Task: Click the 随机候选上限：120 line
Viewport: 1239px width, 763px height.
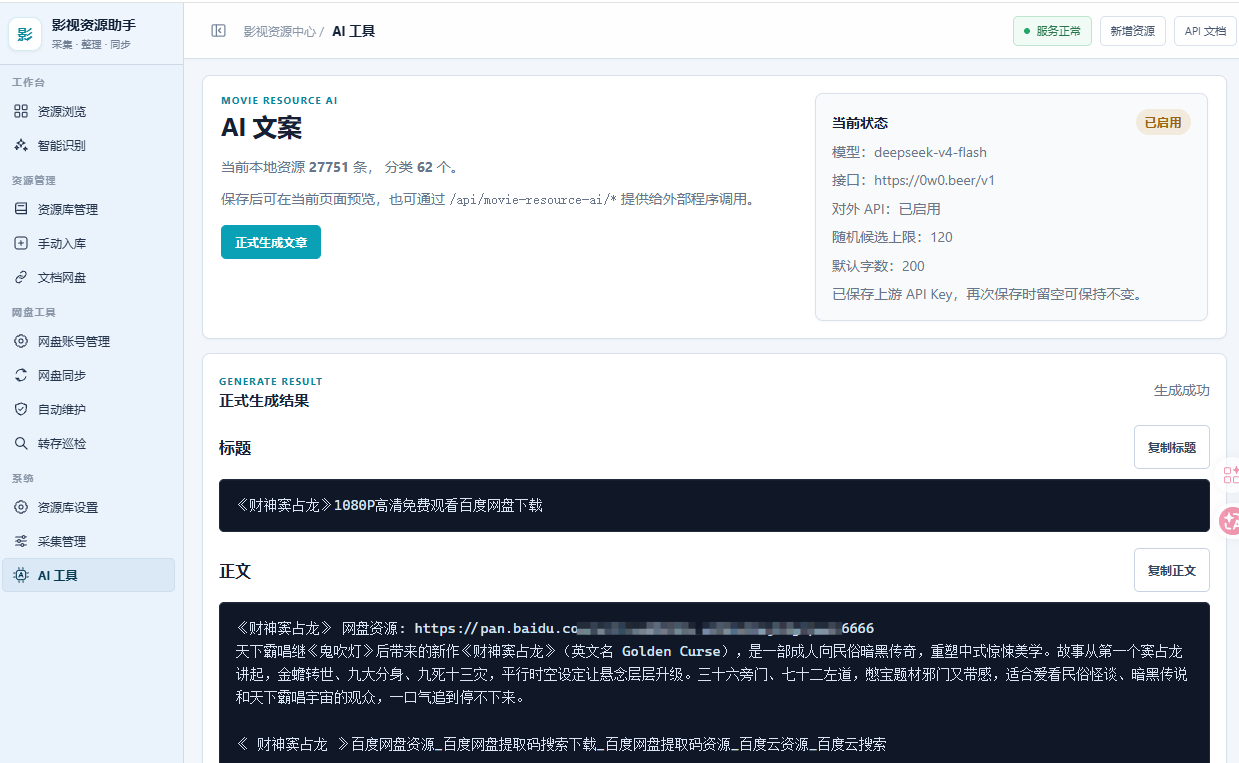Action: click(892, 237)
